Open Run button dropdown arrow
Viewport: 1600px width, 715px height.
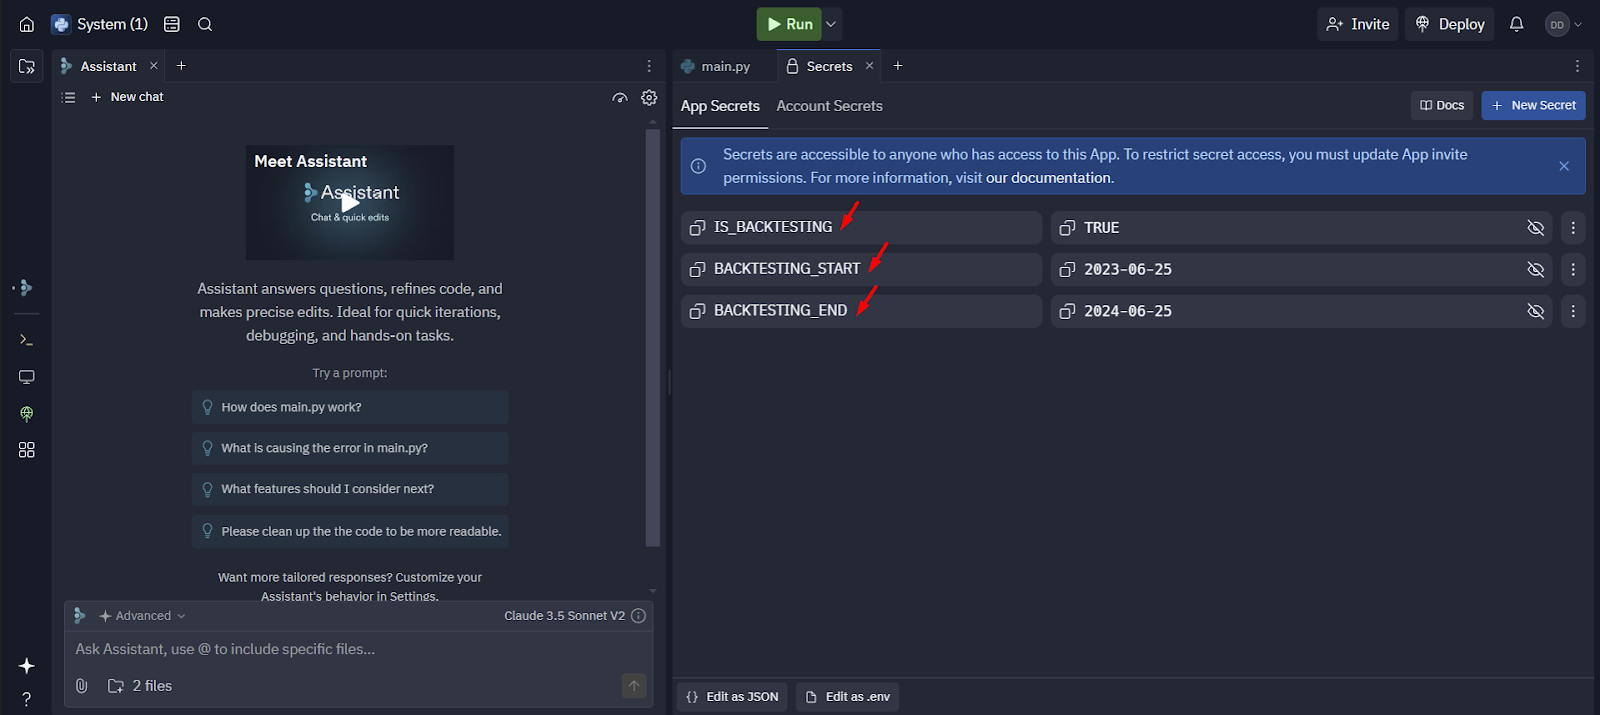pyautogui.click(x=831, y=24)
